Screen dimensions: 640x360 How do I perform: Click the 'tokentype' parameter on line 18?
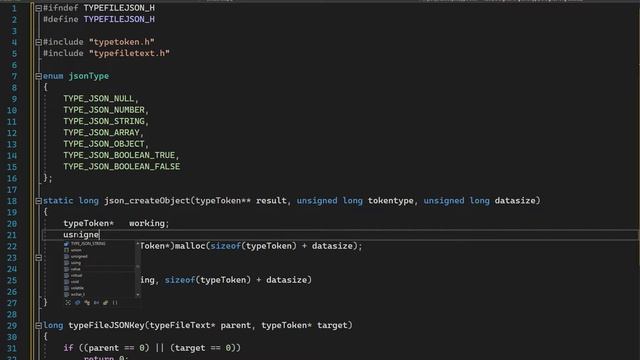point(391,201)
